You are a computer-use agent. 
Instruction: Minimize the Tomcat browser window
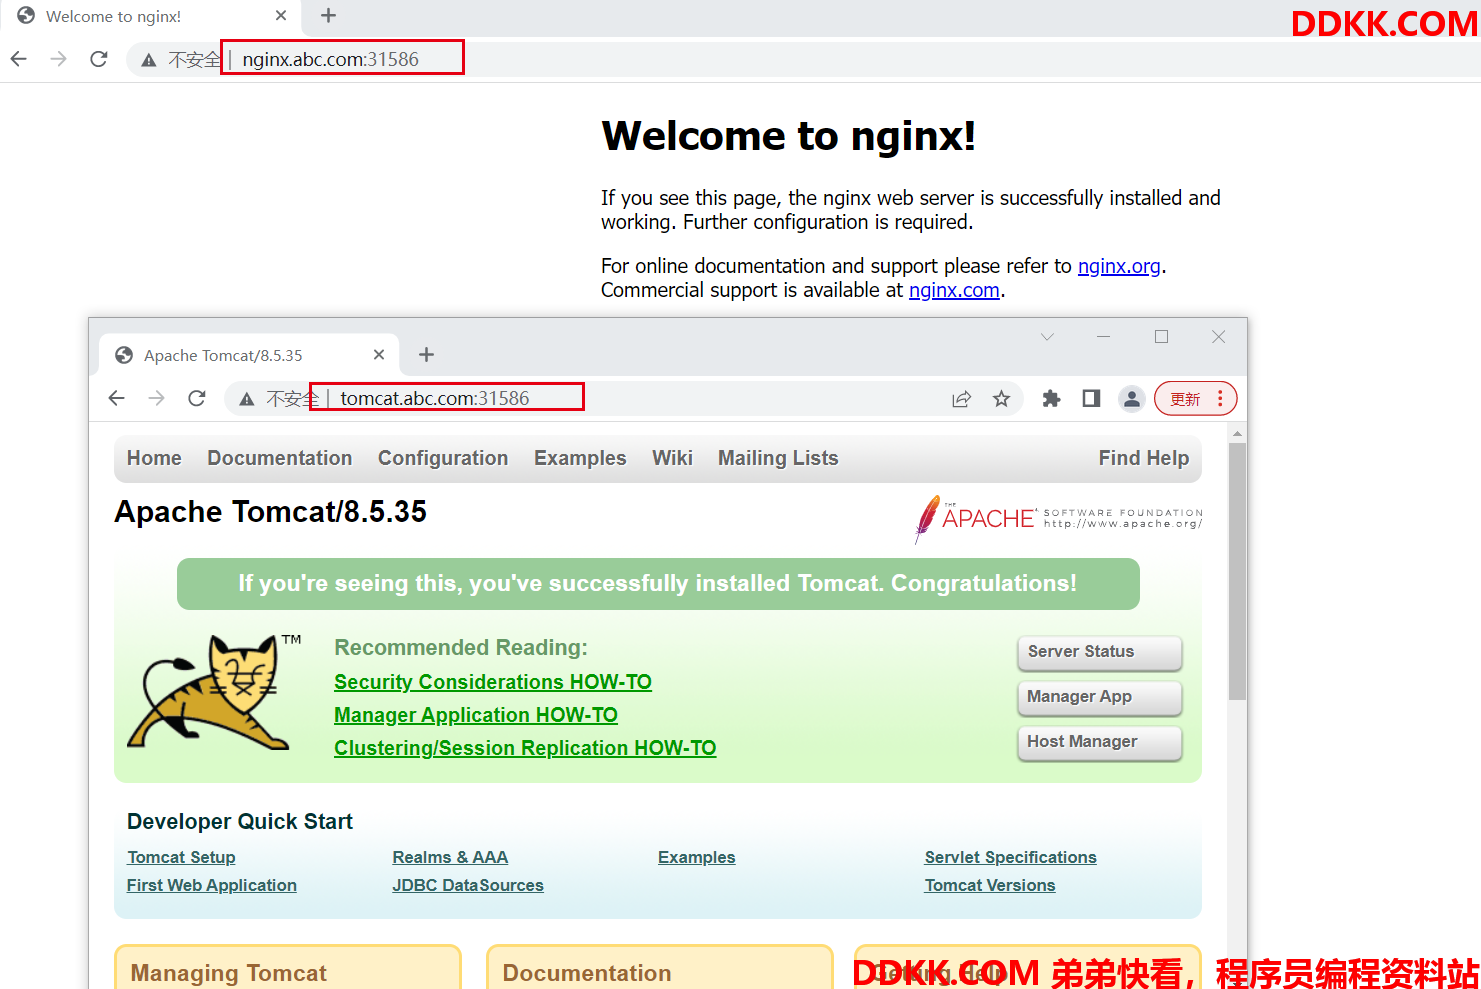pos(1103,337)
